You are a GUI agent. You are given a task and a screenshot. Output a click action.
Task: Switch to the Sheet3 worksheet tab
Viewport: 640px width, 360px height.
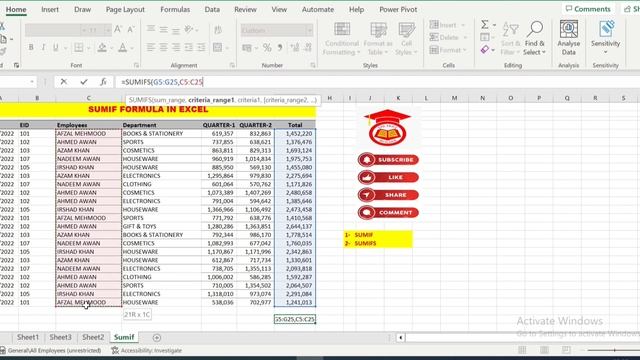[x=60, y=337]
